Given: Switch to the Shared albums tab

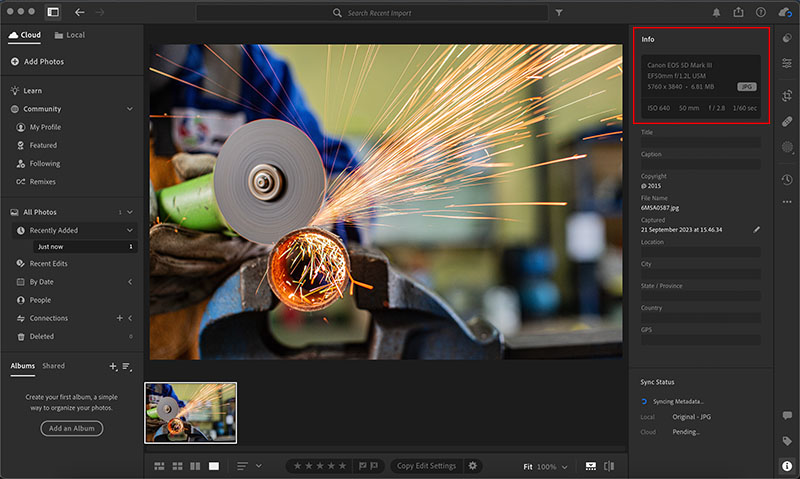Looking at the screenshot, I should [53, 366].
